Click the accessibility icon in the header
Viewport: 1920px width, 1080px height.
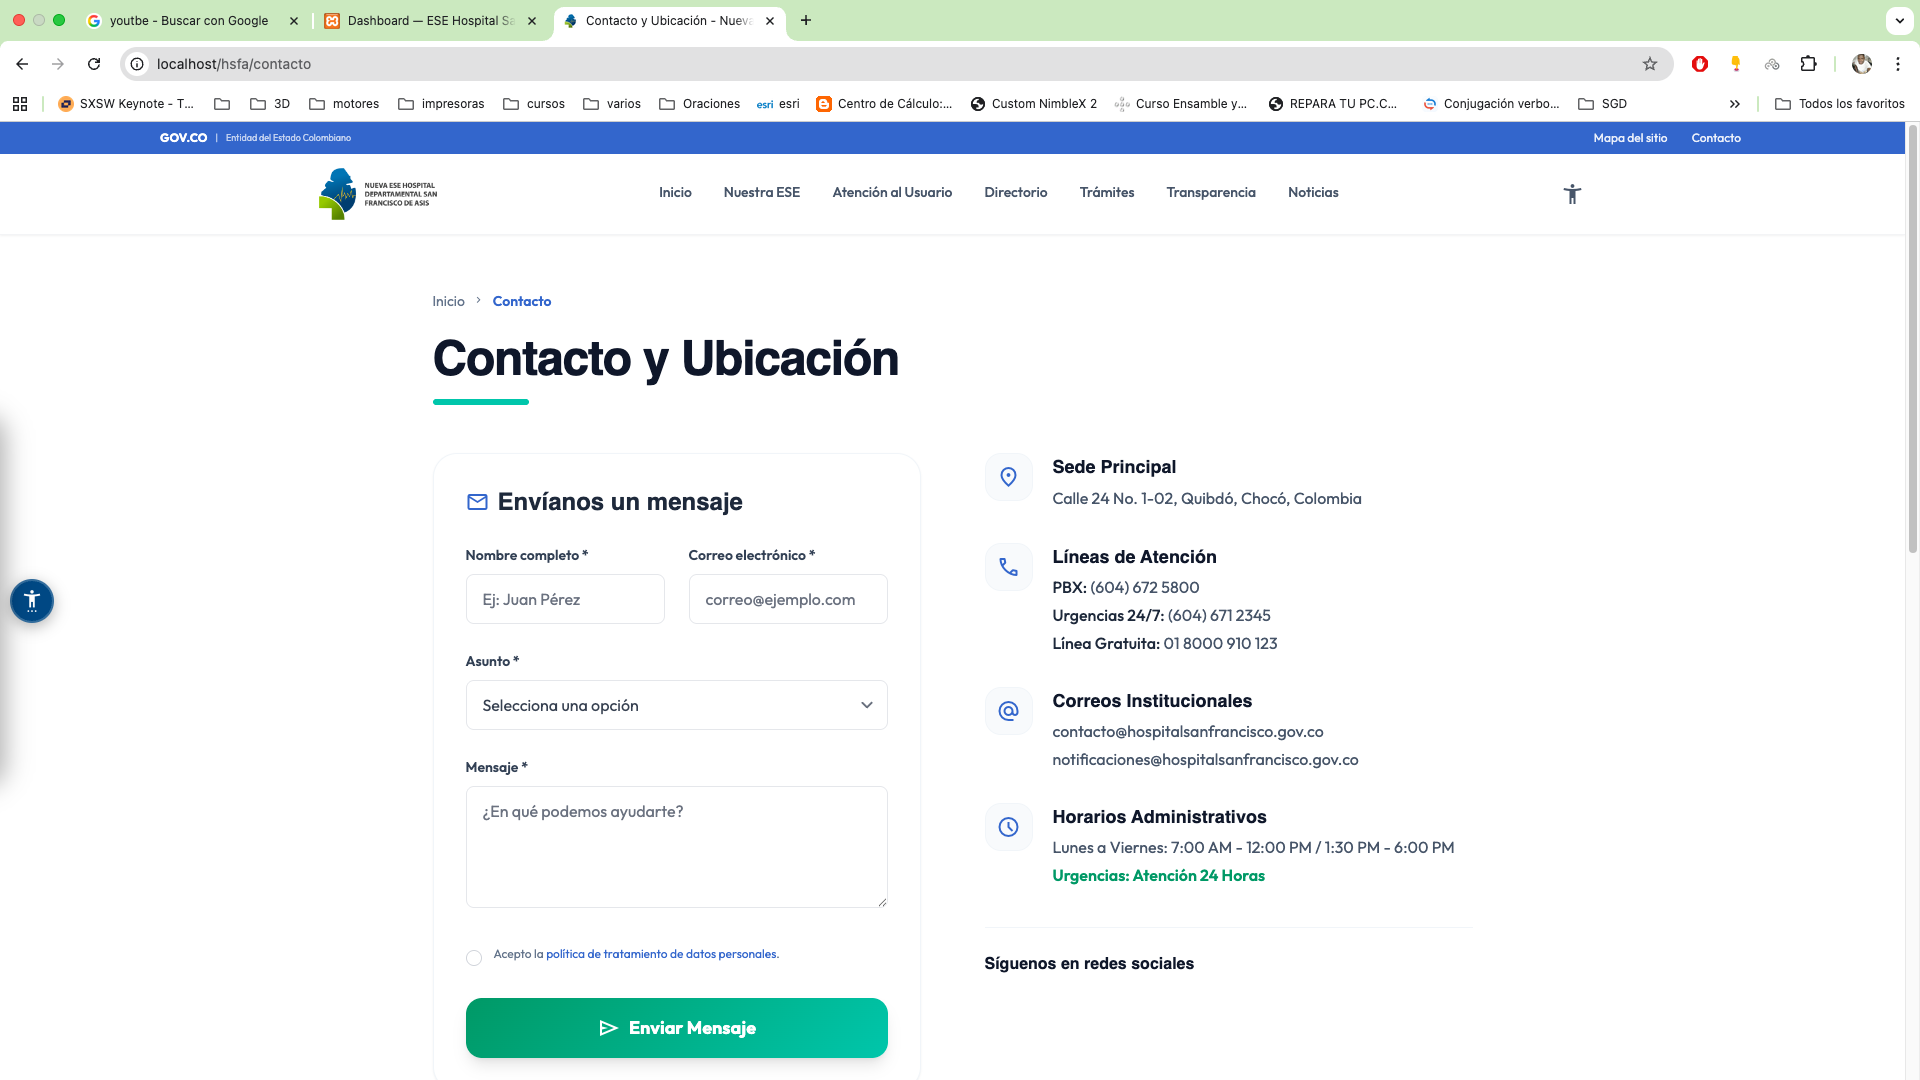1572,194
